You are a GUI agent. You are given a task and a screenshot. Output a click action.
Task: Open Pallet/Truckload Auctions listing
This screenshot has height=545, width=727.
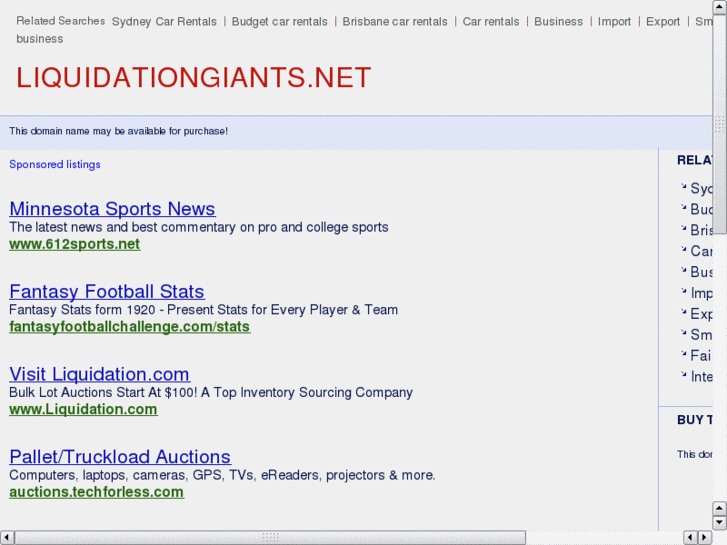120,457
